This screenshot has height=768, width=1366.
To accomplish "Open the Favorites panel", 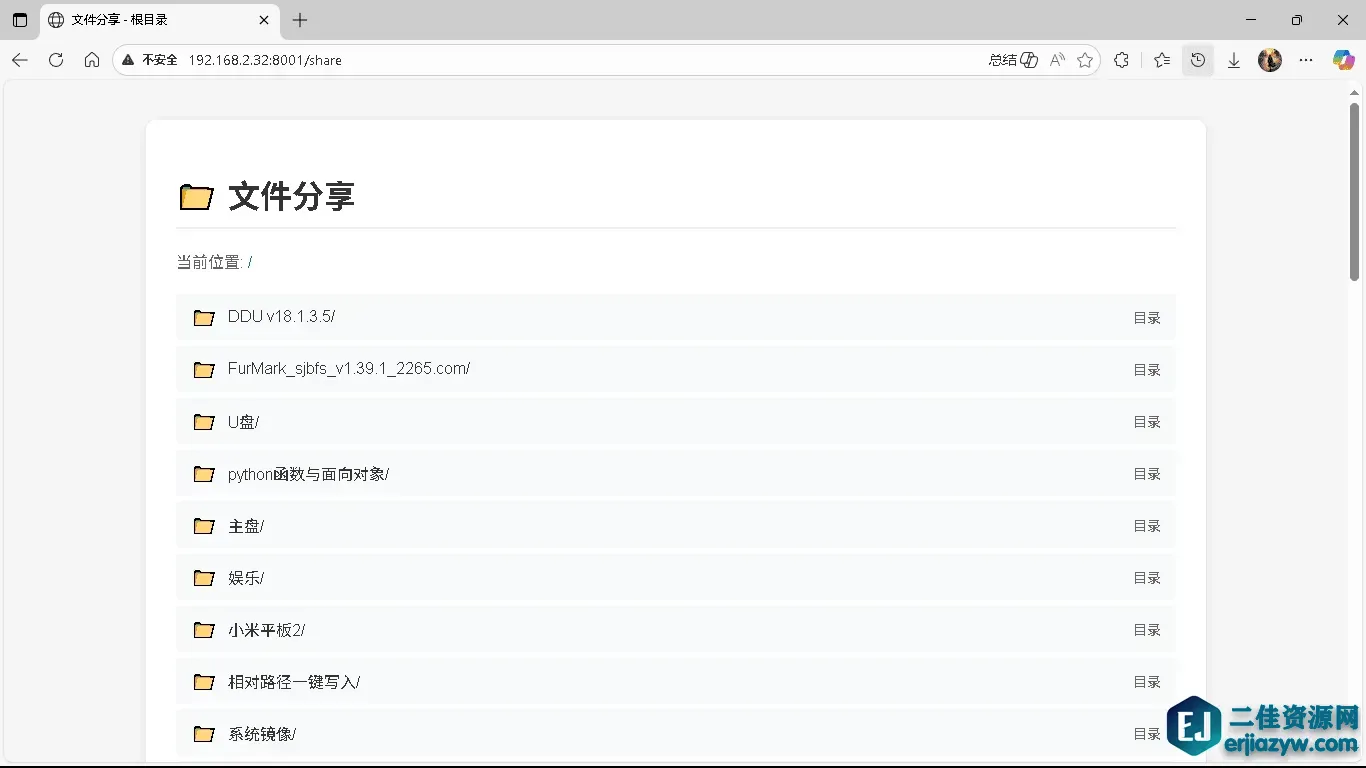I will point(1161,60).
